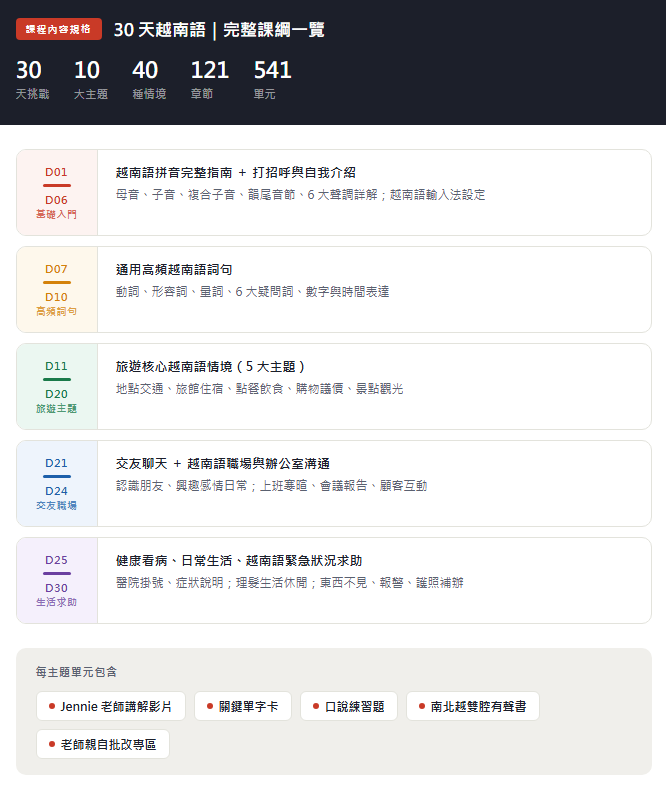666x790 pixels.
Task: Select the 老師親自批改專區 chip
Action: click(x=103, y=744)
